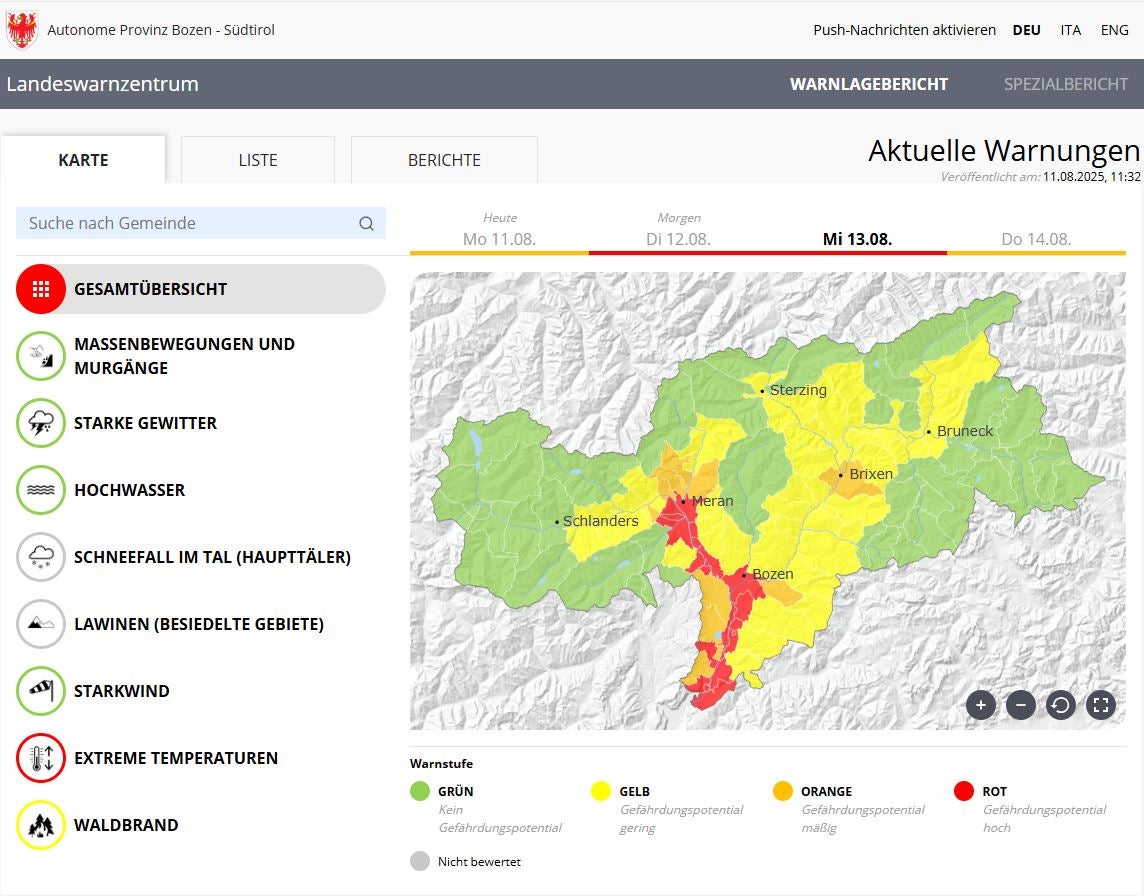Switch forecast to Do 14.08
This screenshot has width=1144, height=896.
pos(1037,238)
